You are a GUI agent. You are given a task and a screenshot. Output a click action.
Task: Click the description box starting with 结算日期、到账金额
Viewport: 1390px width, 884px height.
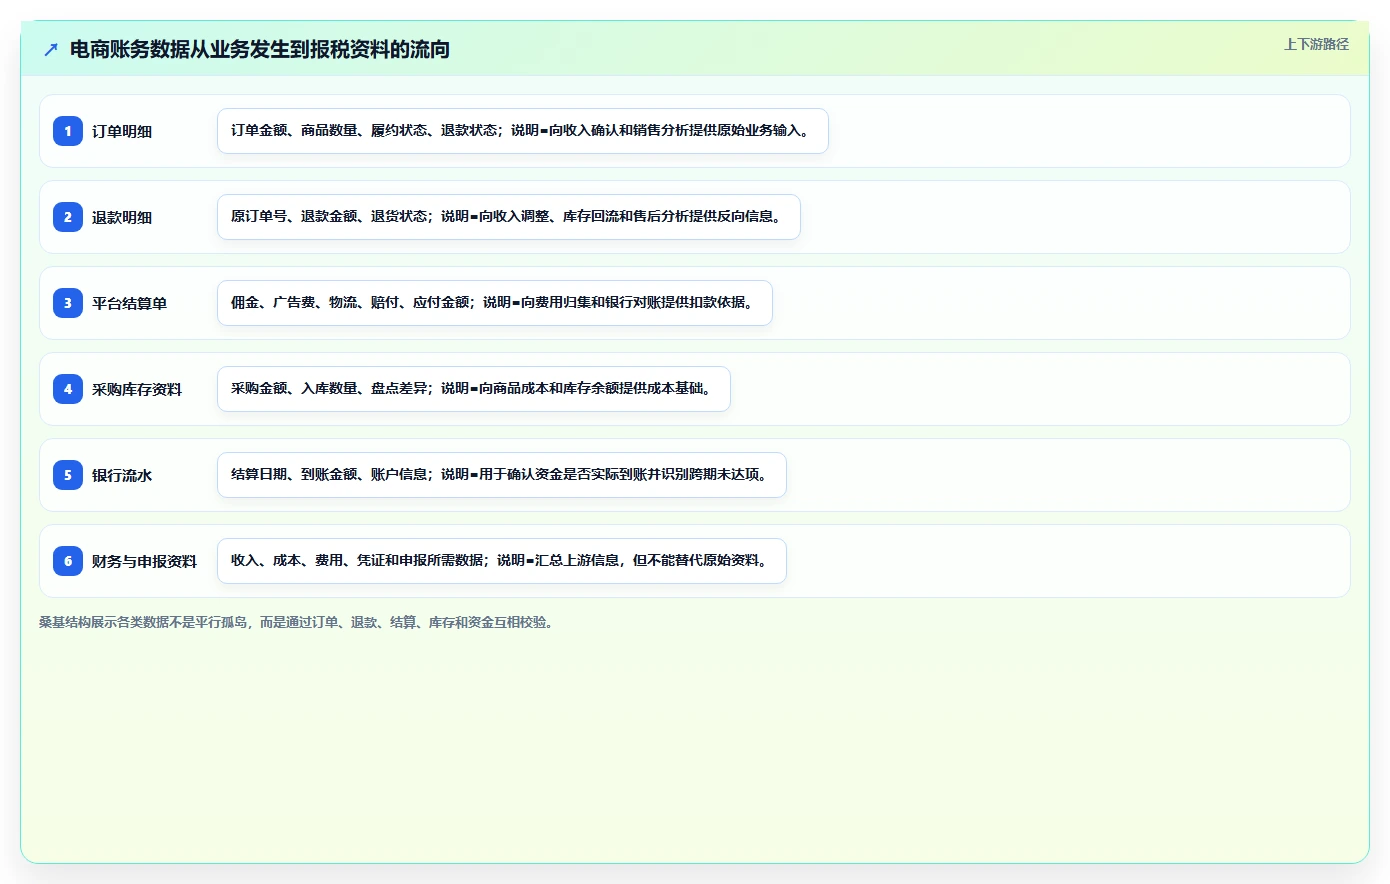tap(502, 475)
